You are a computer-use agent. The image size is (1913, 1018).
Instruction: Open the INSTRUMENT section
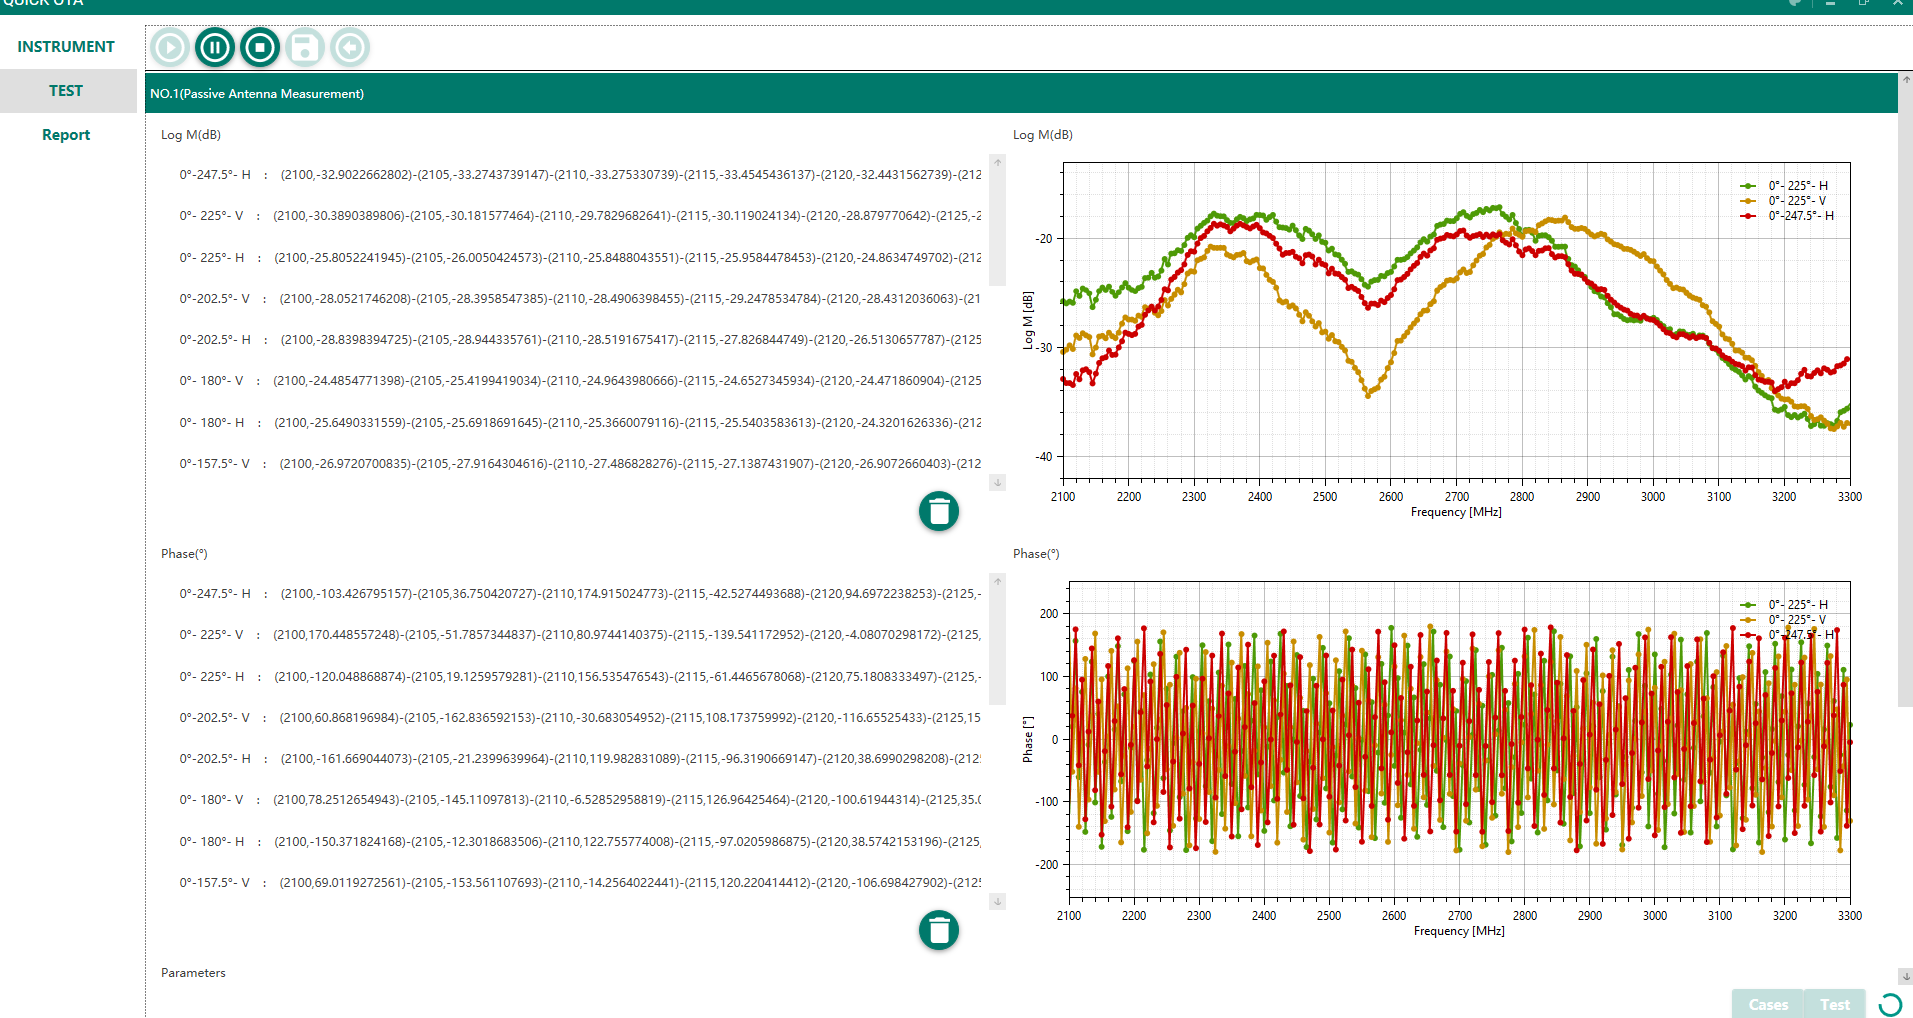click(66, 47)
